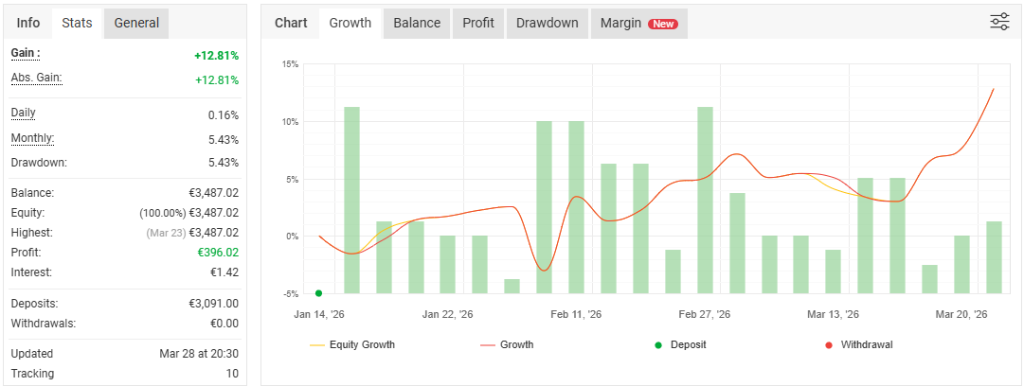Open the Drawdown tab
This screenshot has width=1024, height=386.
tap(547, 23)
